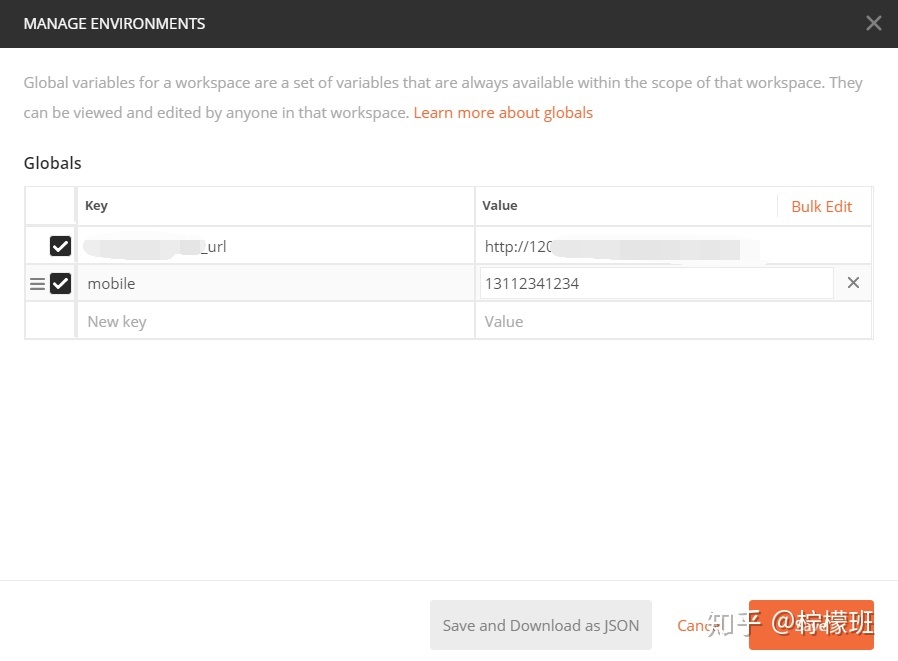Click Save and Download as JSON
Viewport: 898px width, 661px height.
click(x=541, y=625)
